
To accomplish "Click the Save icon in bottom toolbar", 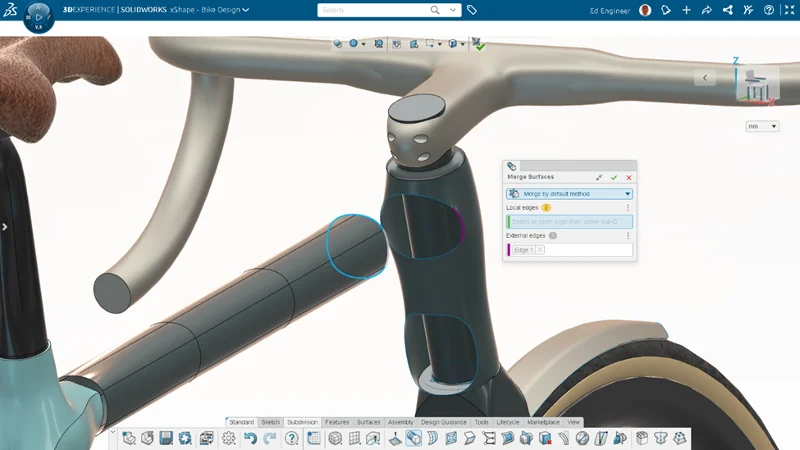I will pyautogui.click(x=166, y=438).
